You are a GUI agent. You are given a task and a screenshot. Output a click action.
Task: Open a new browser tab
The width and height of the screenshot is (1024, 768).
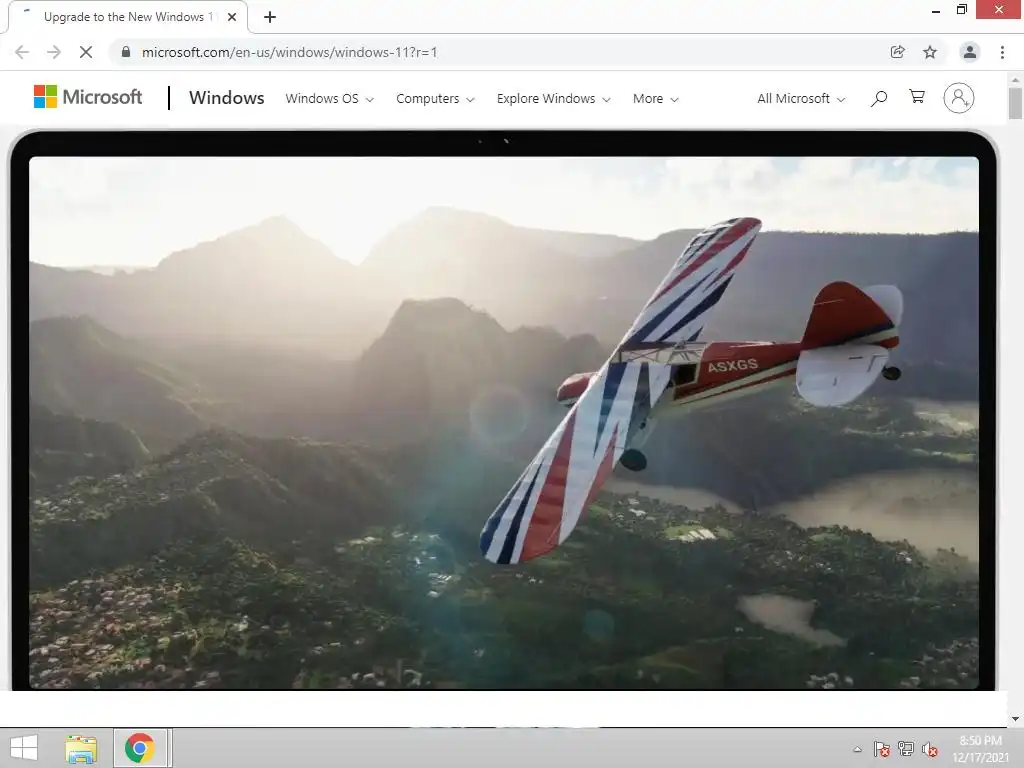[270, 17]
